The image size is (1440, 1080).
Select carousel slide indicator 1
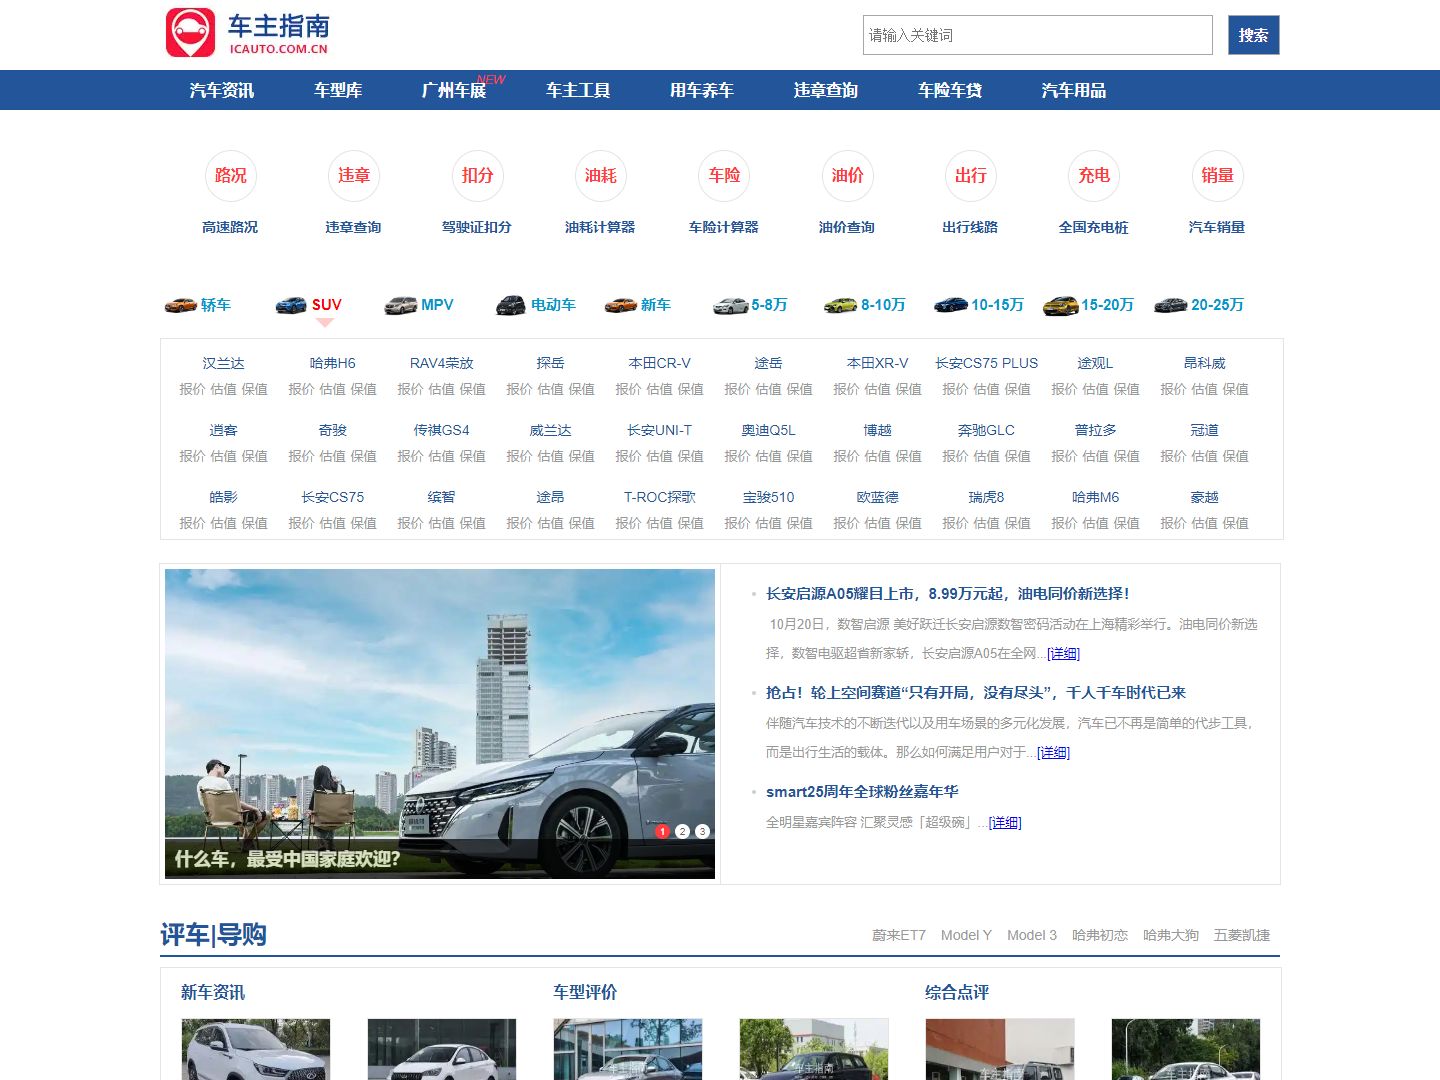pyautogui.click(x=662, y=831)
